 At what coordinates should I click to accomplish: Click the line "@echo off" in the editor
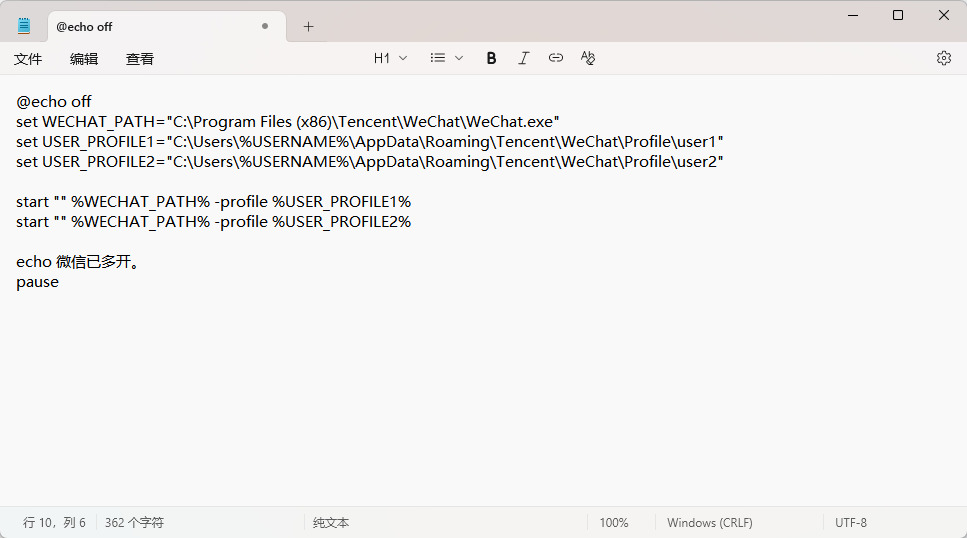click(x=54, y=101)
